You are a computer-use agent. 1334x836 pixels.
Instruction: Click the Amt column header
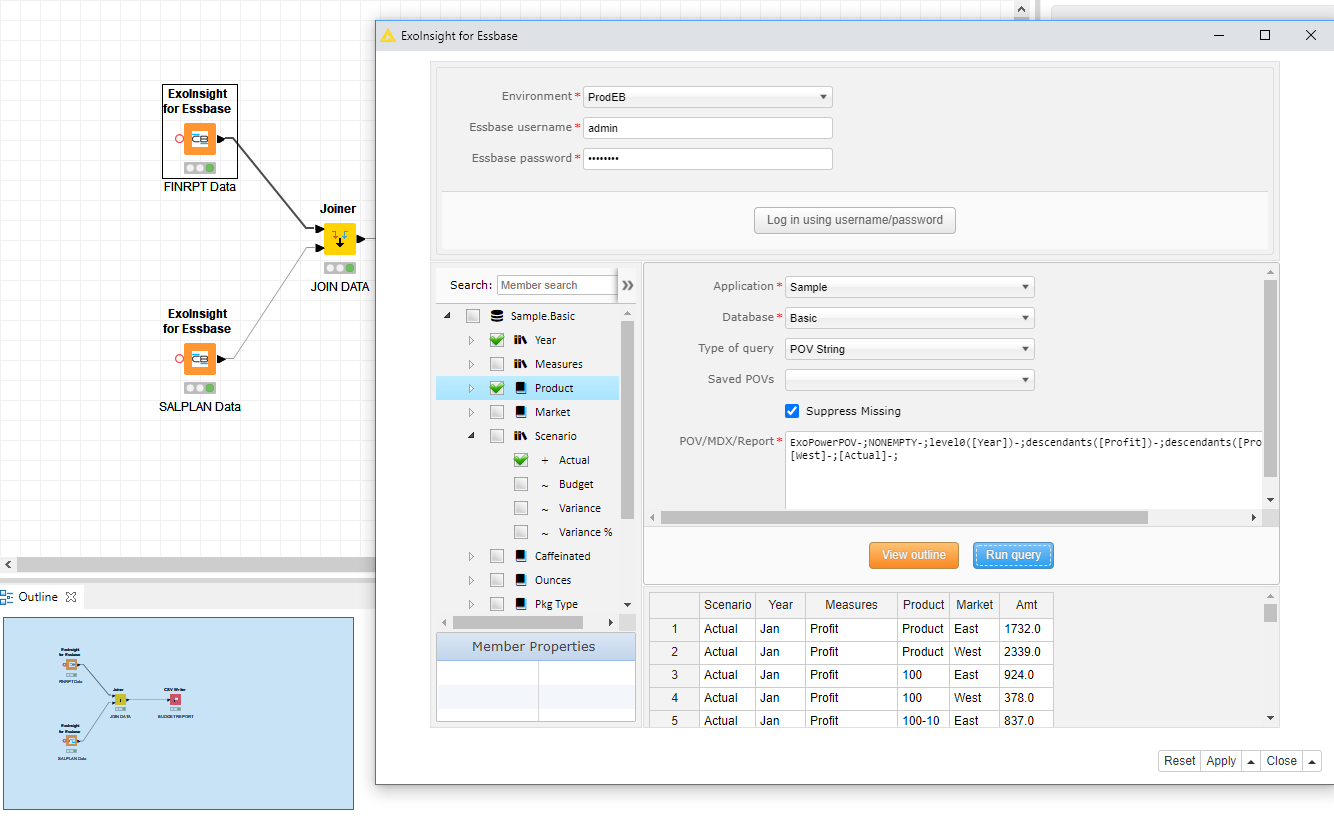click(x=1026, y=605)
